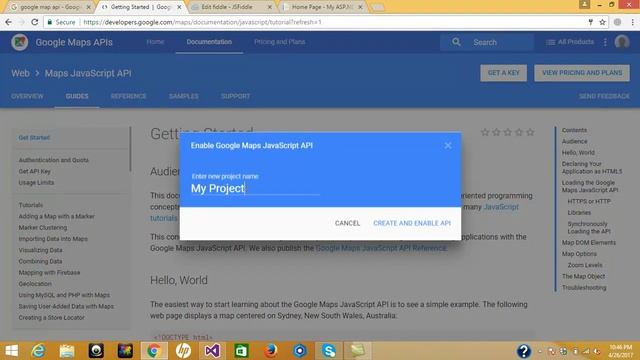The width and height of the screenshot is (640, 360).
Task: Open Visual Studio from taskbar
Action: 212,351
